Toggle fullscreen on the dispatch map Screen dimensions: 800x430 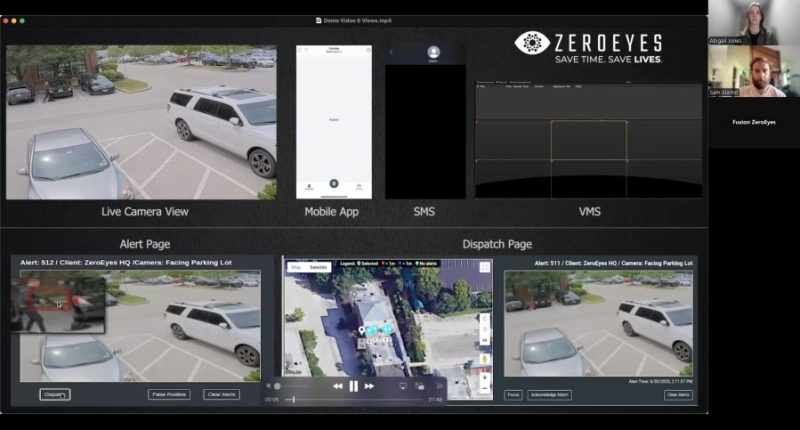coord(485,267)
